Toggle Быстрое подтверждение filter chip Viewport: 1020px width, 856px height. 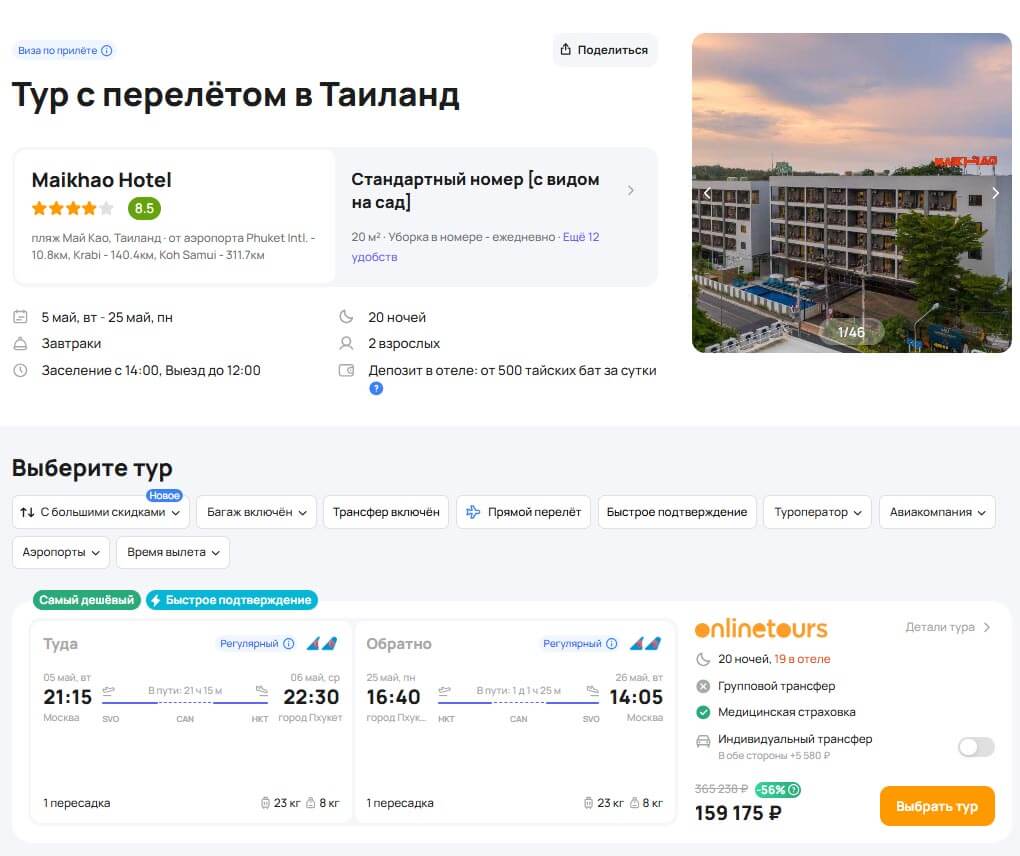click(x=677, y=513)
